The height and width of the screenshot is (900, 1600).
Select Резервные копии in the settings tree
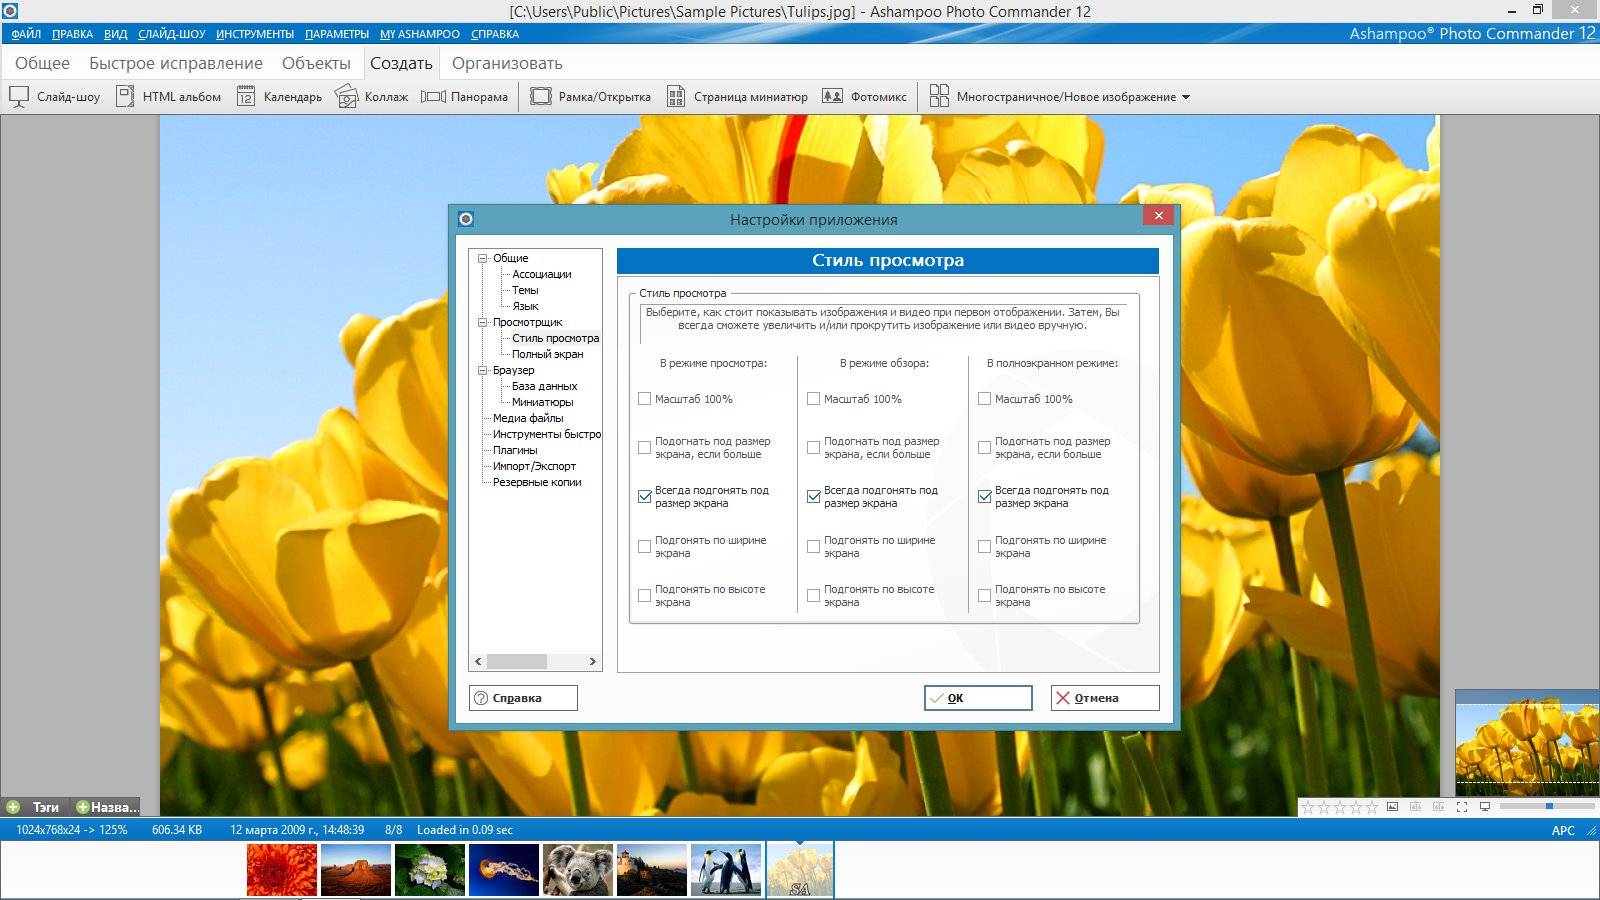pos(537,482)
